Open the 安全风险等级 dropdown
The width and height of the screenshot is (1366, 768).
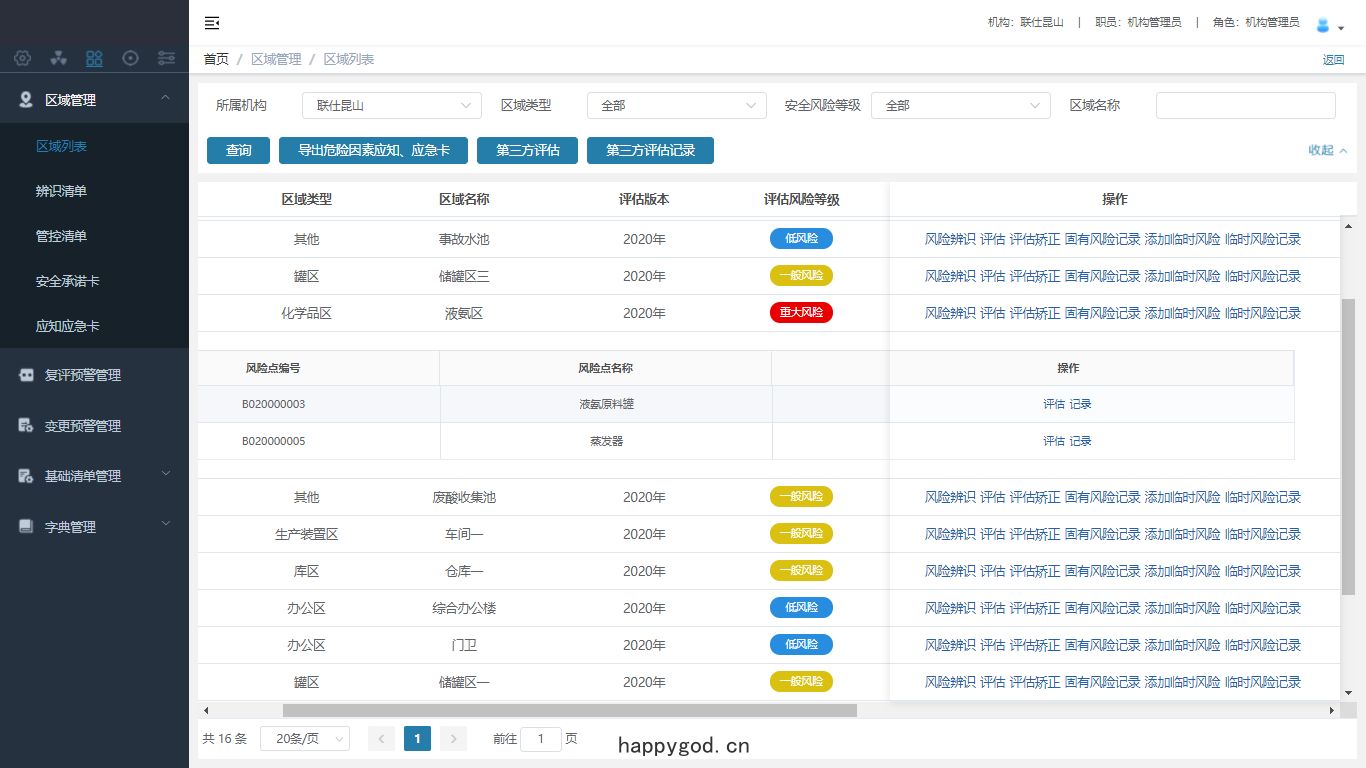[x=961, y=105]
